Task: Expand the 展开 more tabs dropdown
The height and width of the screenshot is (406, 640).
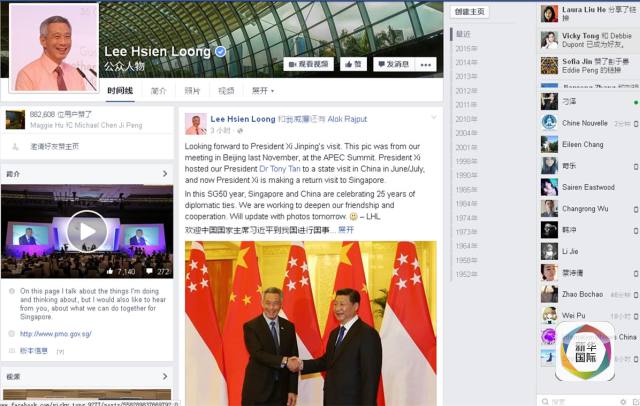Action: coord(263,91)
